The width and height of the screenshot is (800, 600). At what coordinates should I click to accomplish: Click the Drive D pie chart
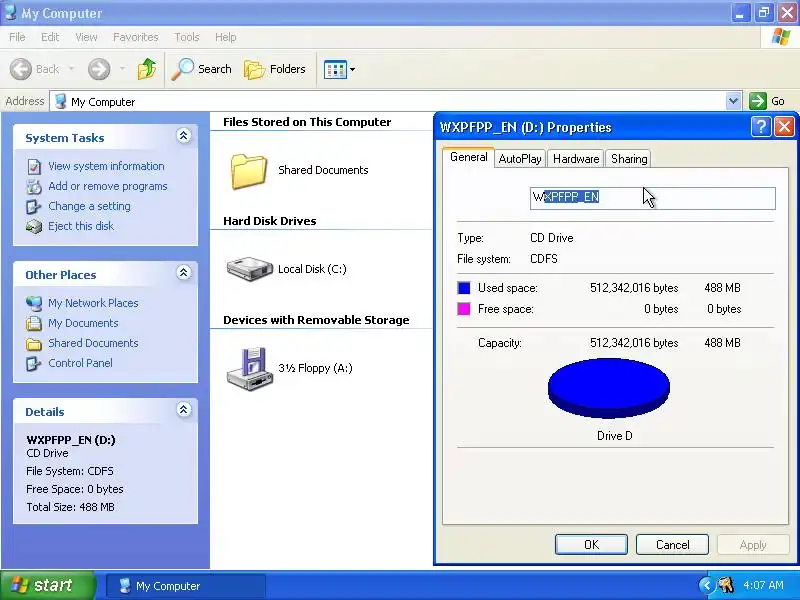609,388
